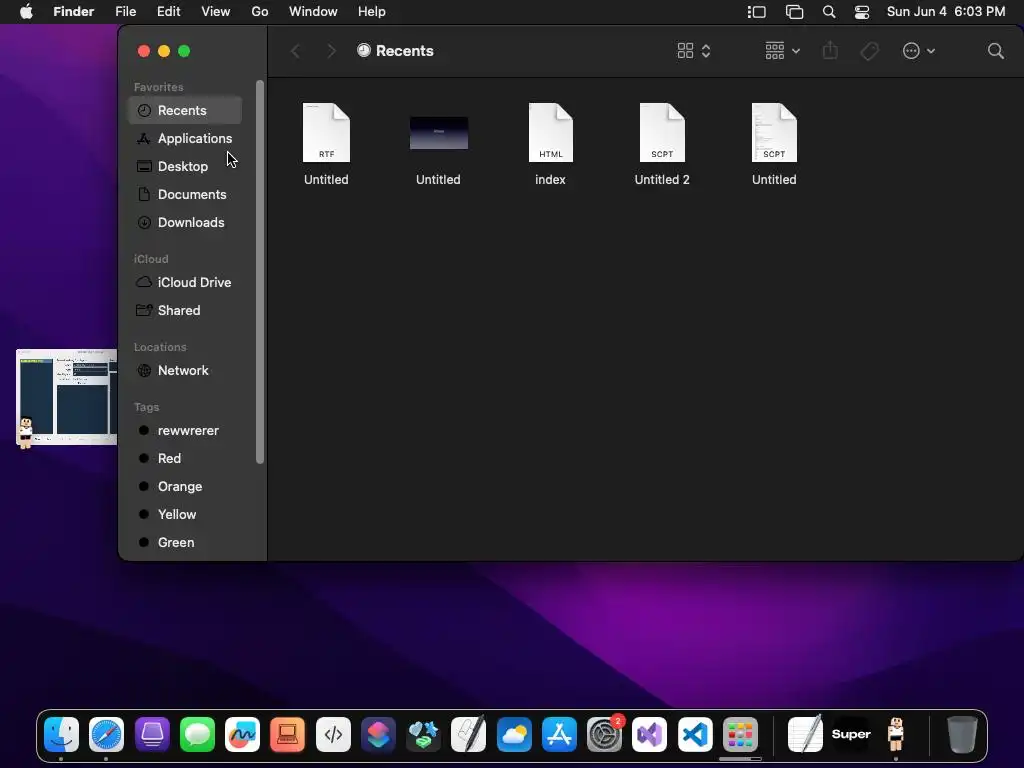
Task: Open the Window menu
Action: click(313, 12)
